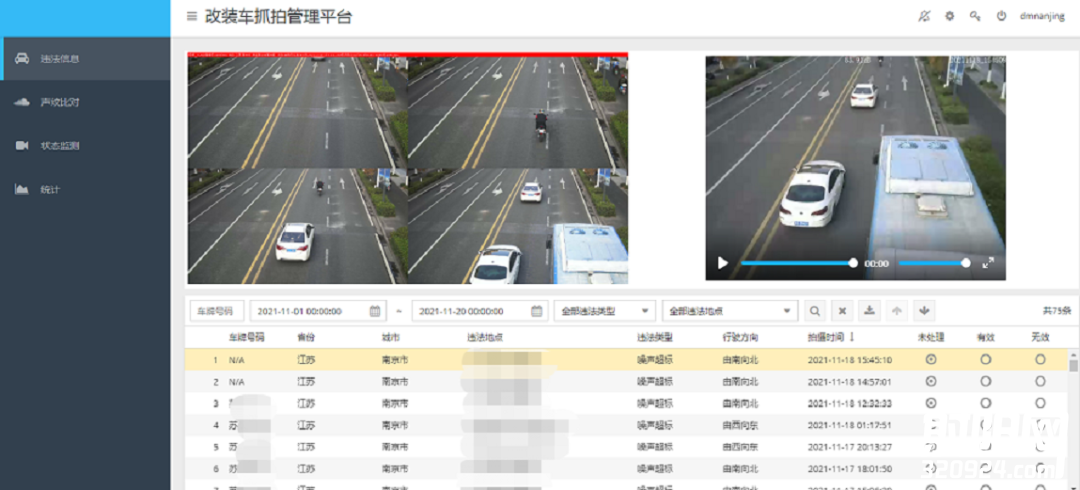Click the dmnanjing username

coord(1042,16)
